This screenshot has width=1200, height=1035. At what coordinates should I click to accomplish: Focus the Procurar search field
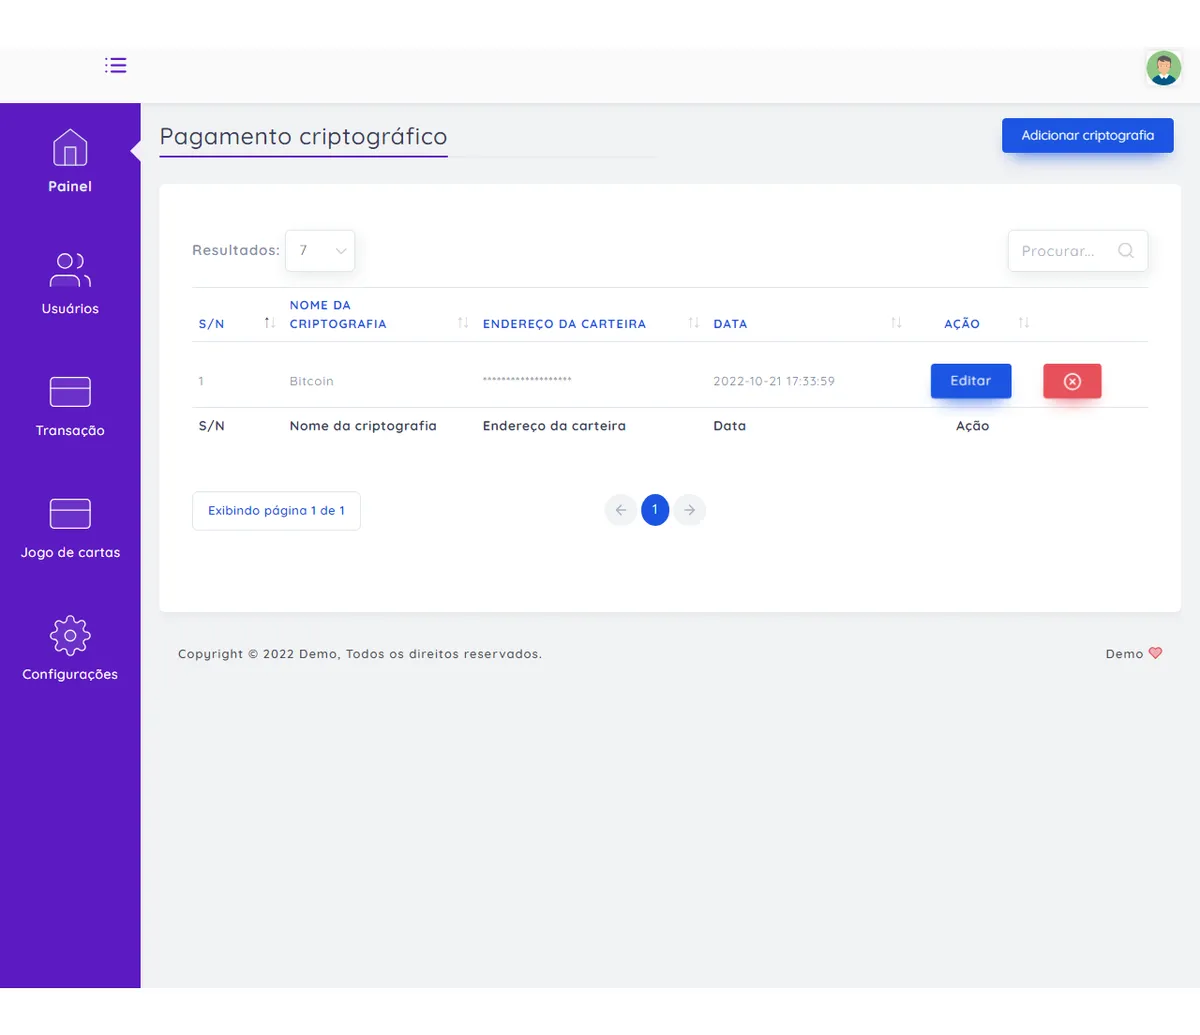point(1060,251)
